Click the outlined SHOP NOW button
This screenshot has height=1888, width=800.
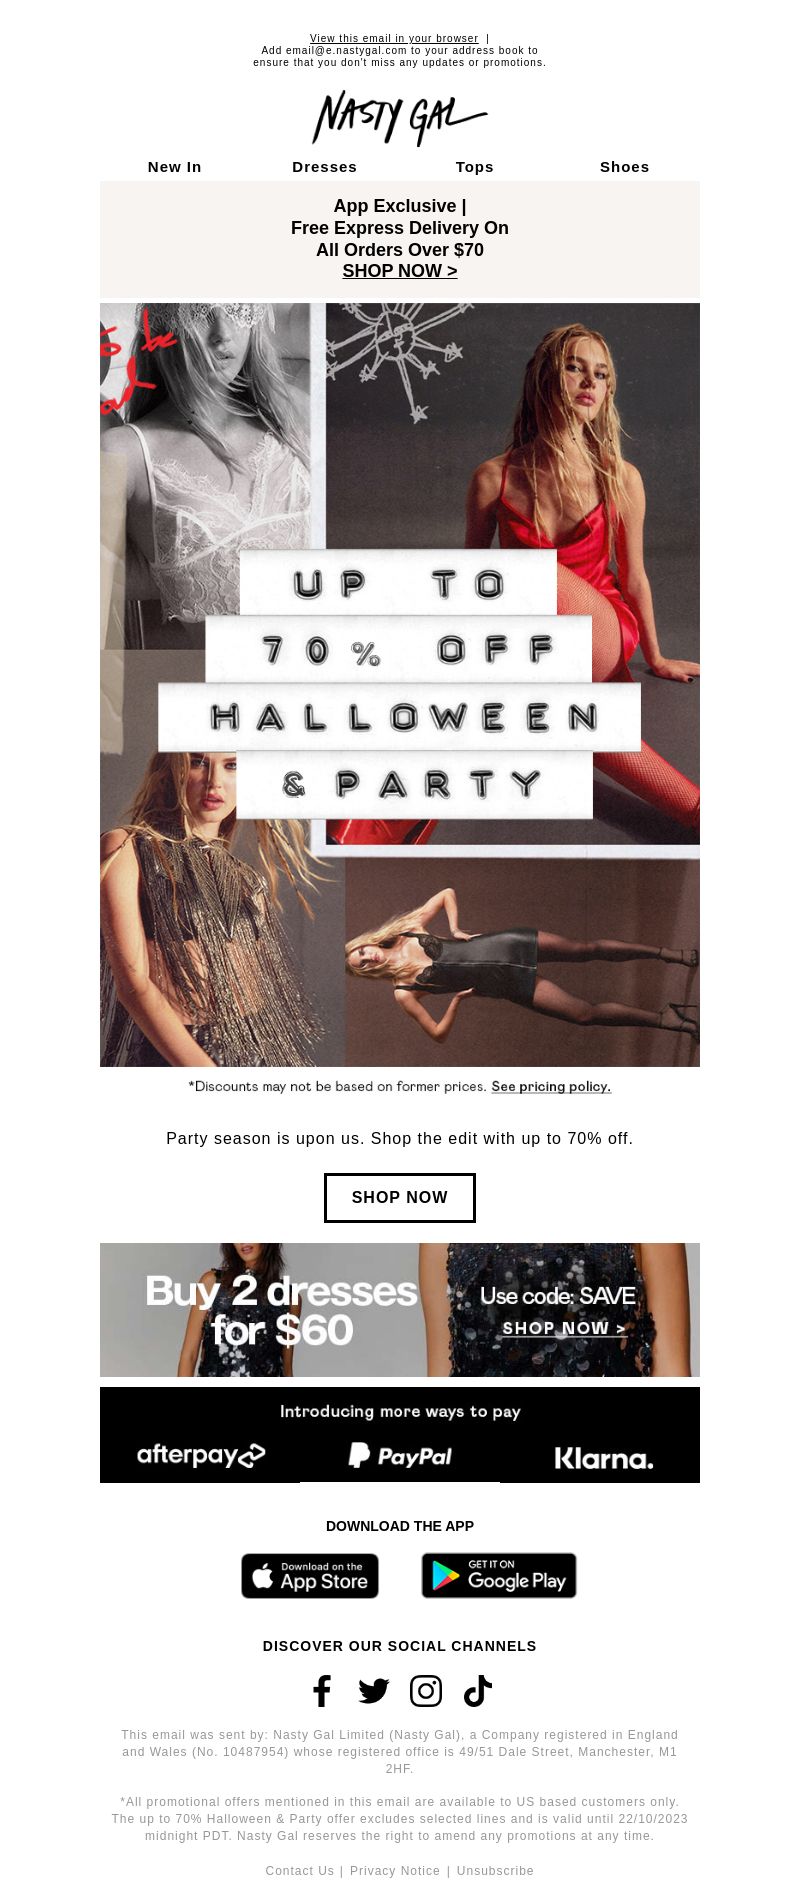pyautogui.click(x=400, y=1198)
